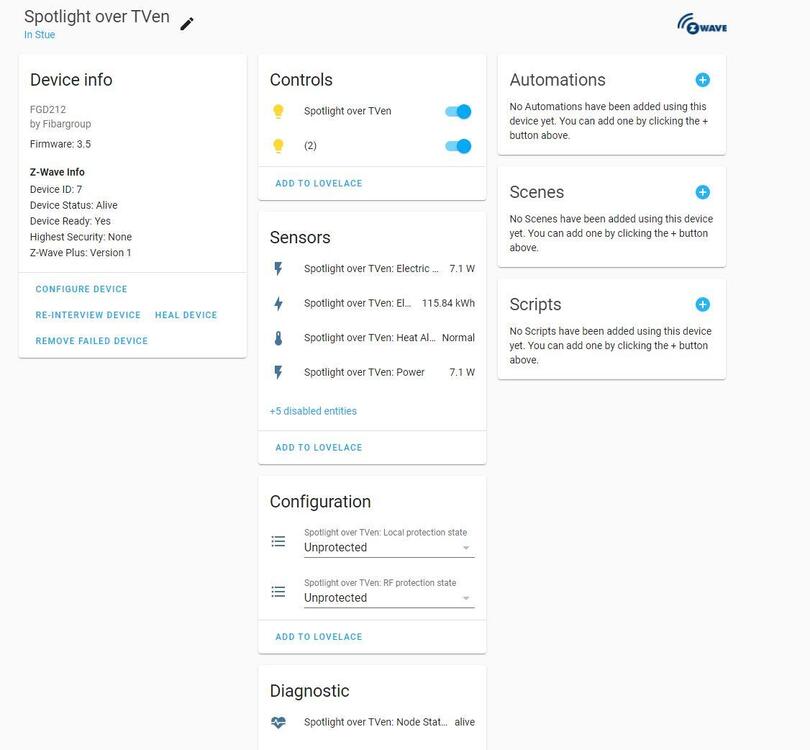810x750 pixels.
Task: Click the Z-Wave logo icon
Action: click(702, 24)
